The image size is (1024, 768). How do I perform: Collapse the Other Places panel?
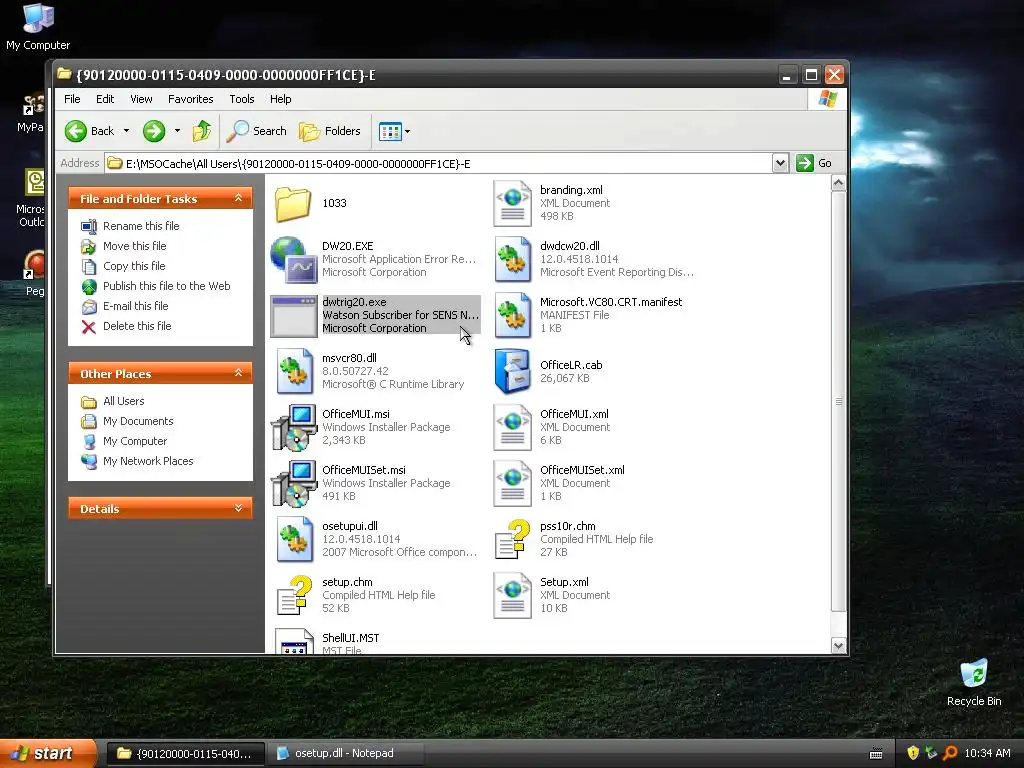click(x=238, y=373)
